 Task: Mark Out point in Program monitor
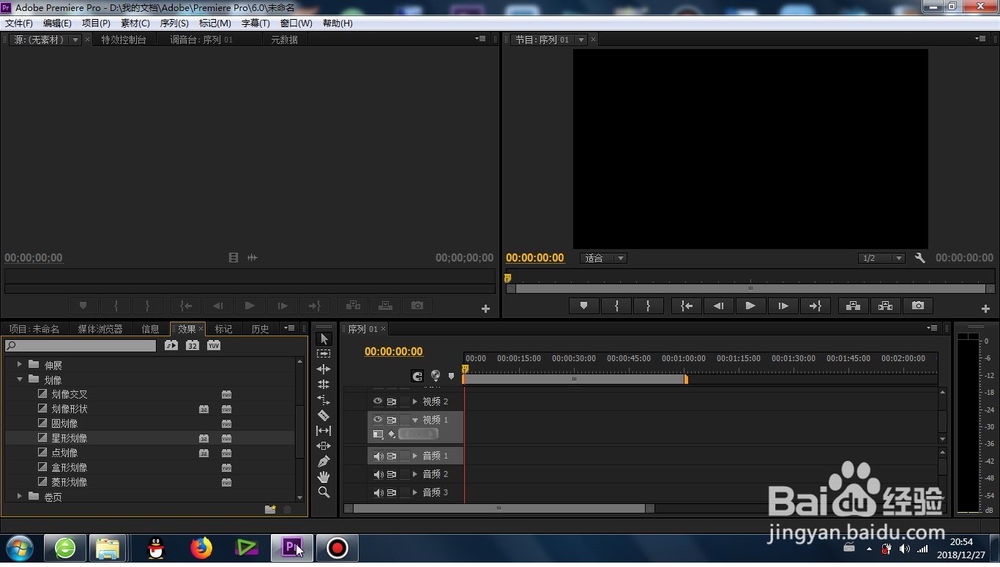pyautogui.click(x=648, y=306)
